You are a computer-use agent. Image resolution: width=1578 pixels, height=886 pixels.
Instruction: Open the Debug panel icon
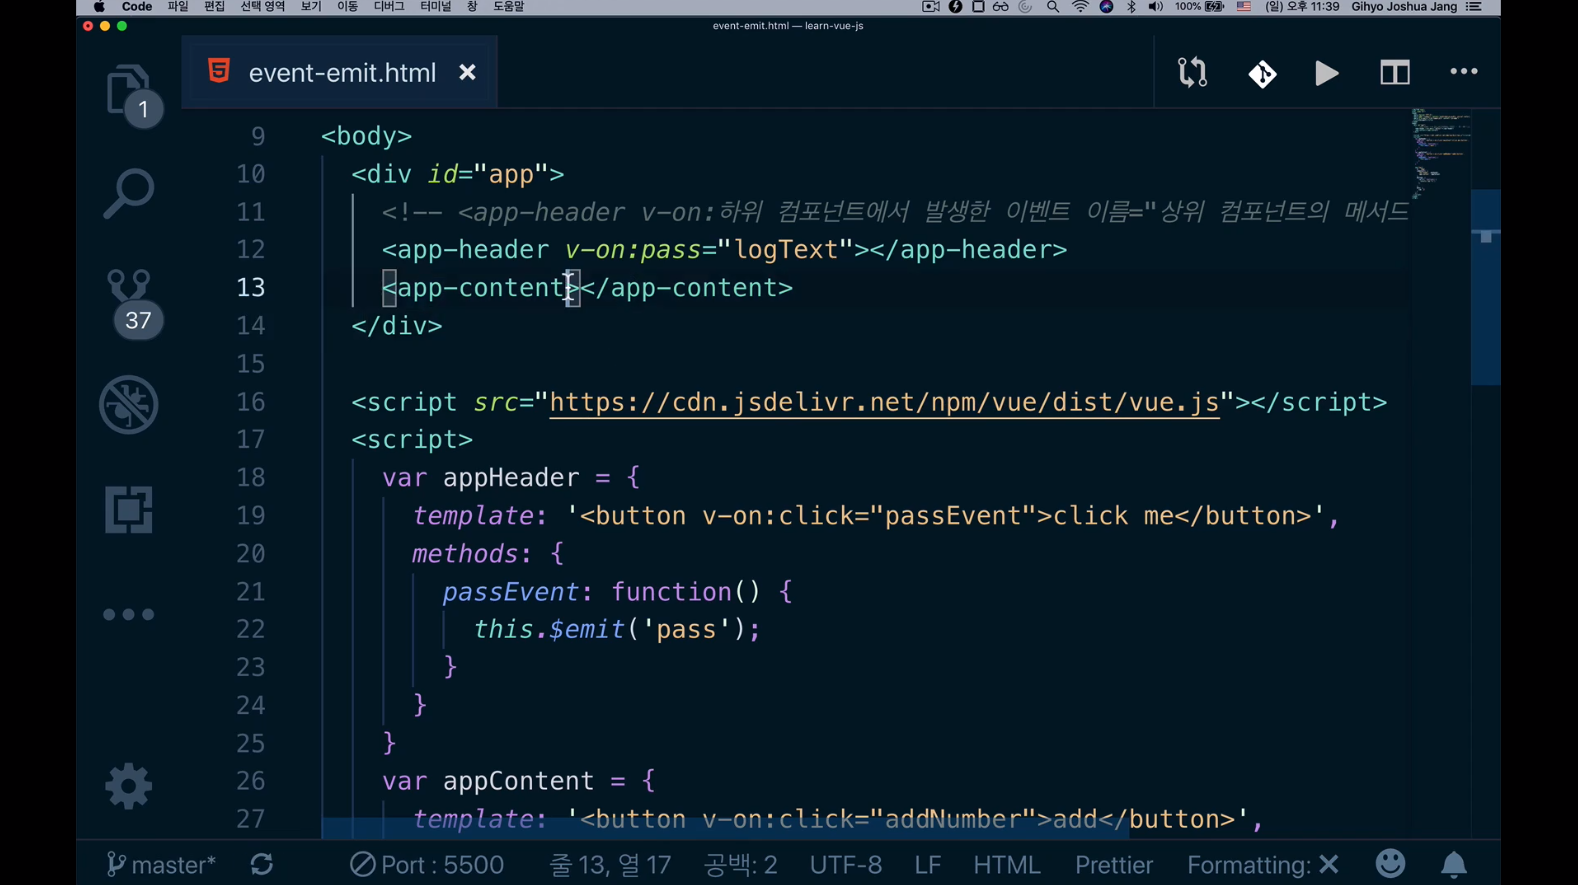pyautogui.click(x=128, y=405)
